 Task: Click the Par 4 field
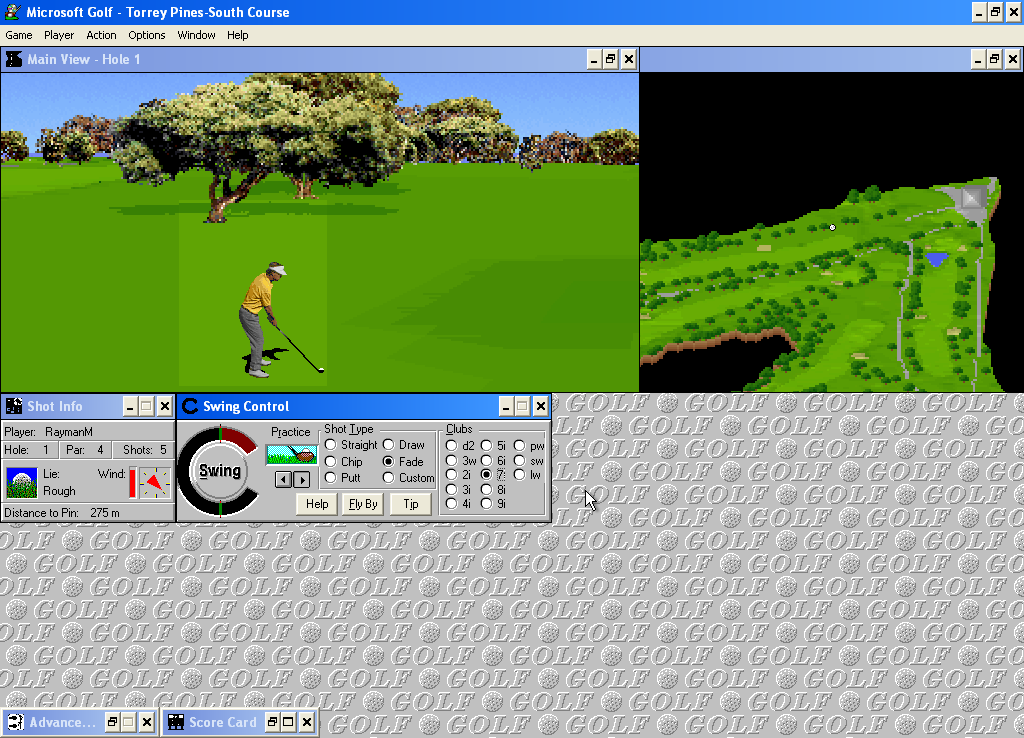84,450
